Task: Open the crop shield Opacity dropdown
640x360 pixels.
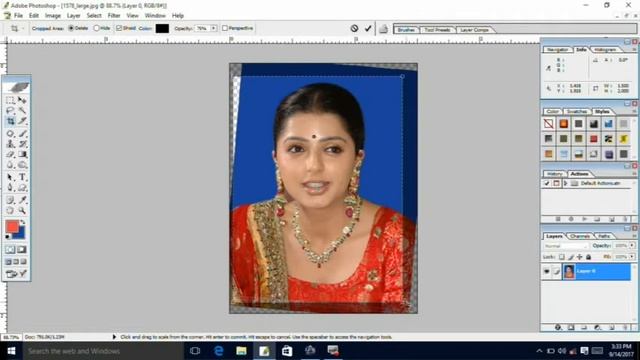Action: pyautogui.click(x=213, y=28)
